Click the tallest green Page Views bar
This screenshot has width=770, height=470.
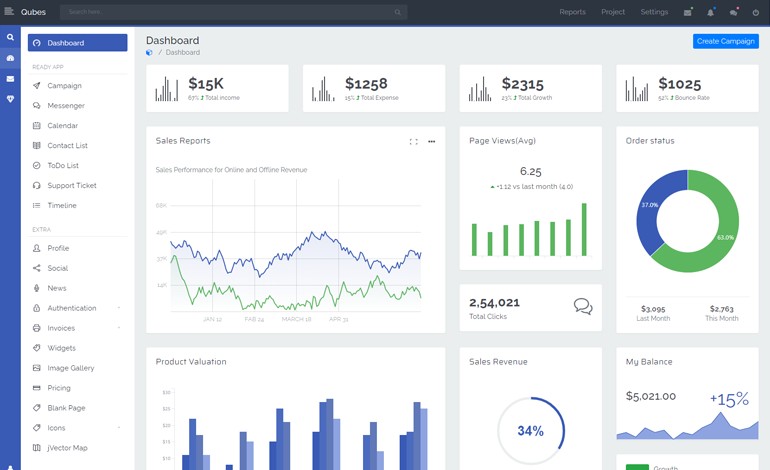584,229
